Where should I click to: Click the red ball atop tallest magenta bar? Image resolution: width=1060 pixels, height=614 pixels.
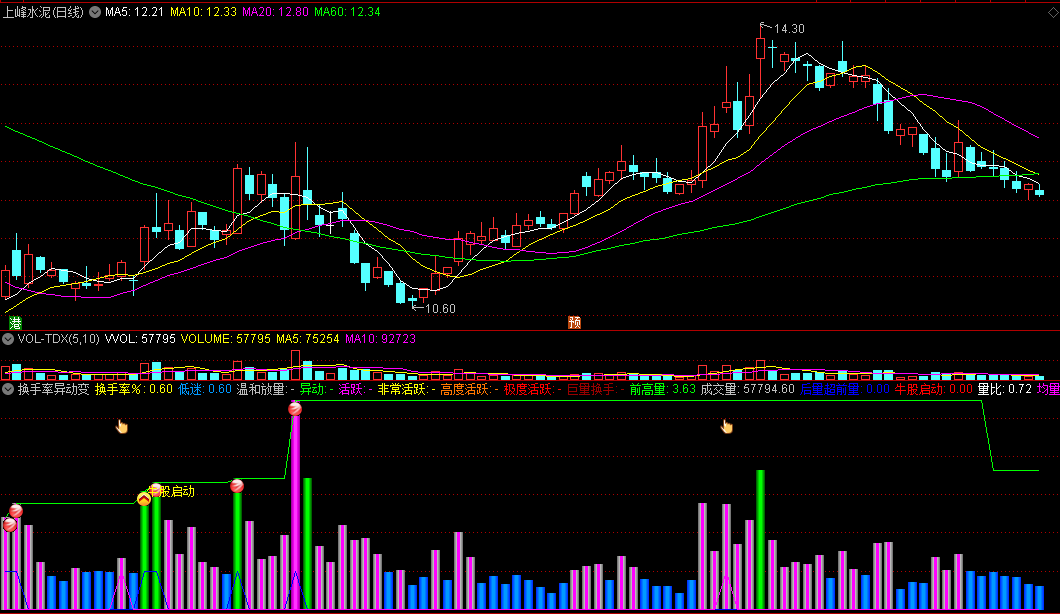[295, 408]
